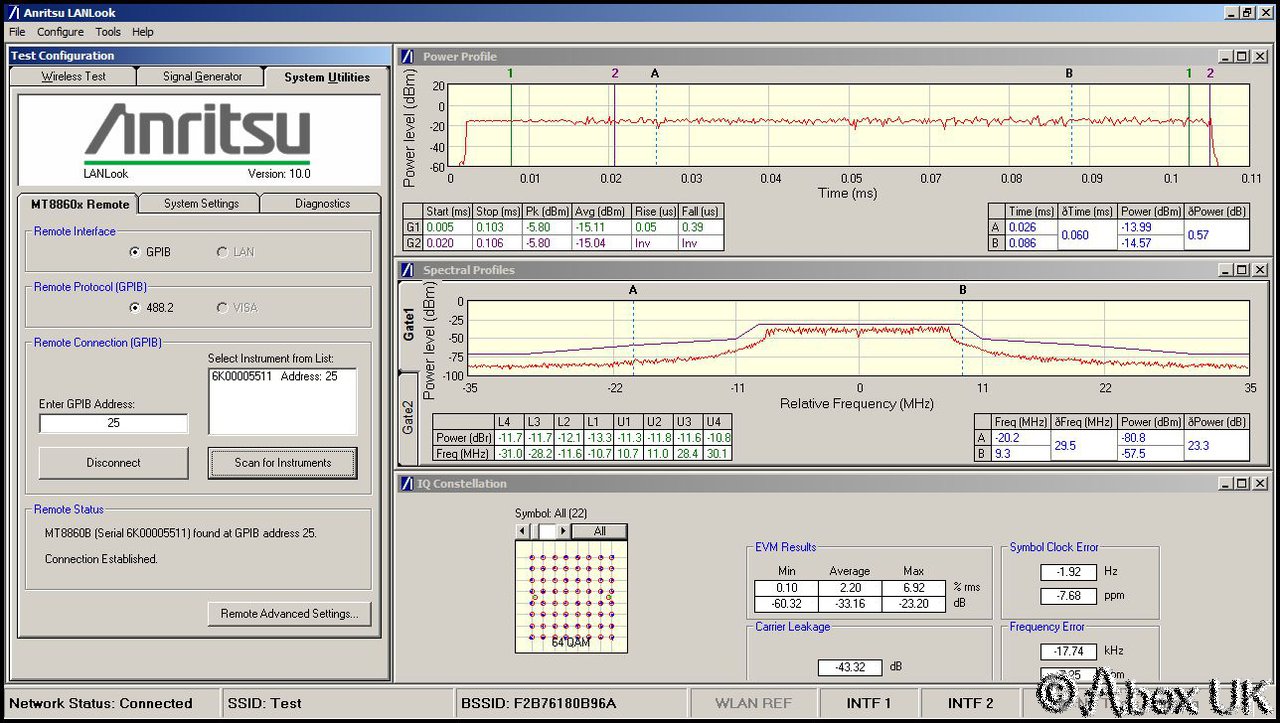Click the Power Profile window icon
Image resolution: width=1280 pixels, height=723 pixels.
(408, 57)
